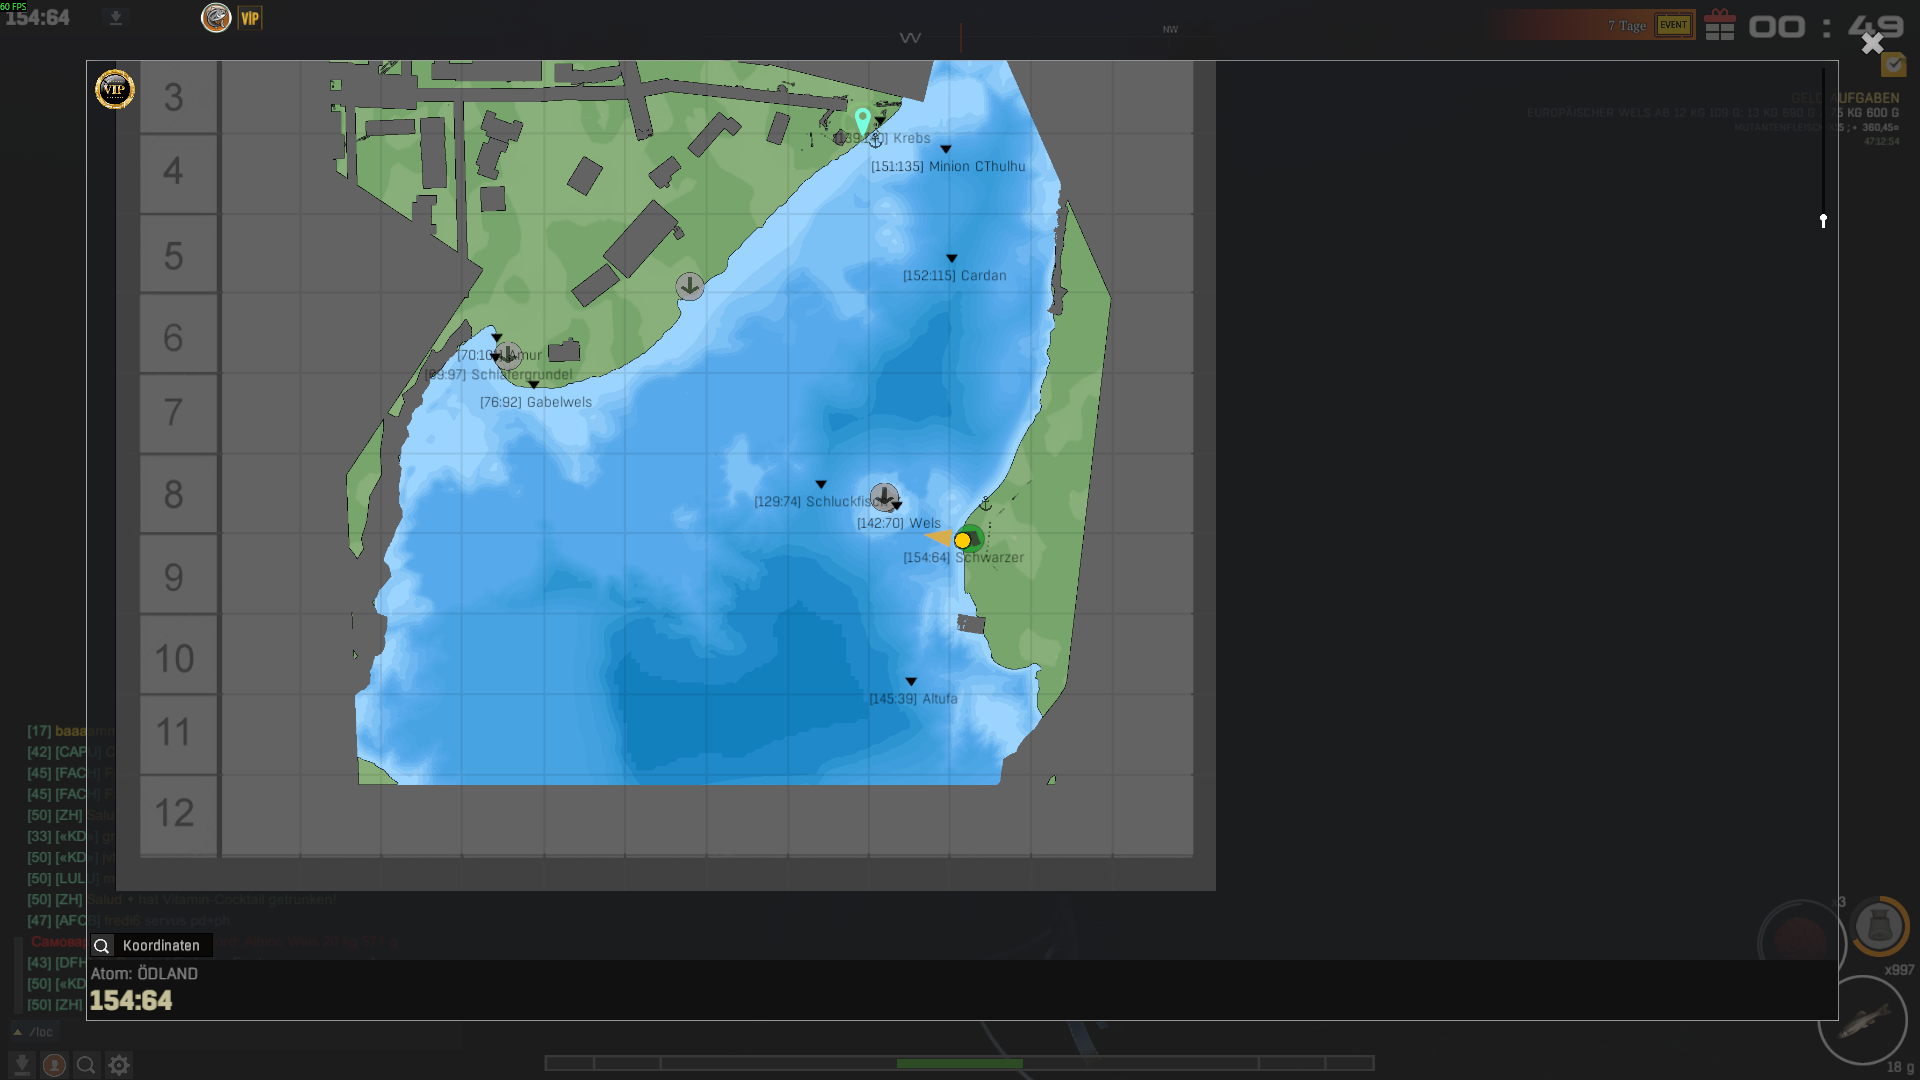Open the gift box event icon
Viewport: 1920px width, 1080px height.
1720,24
